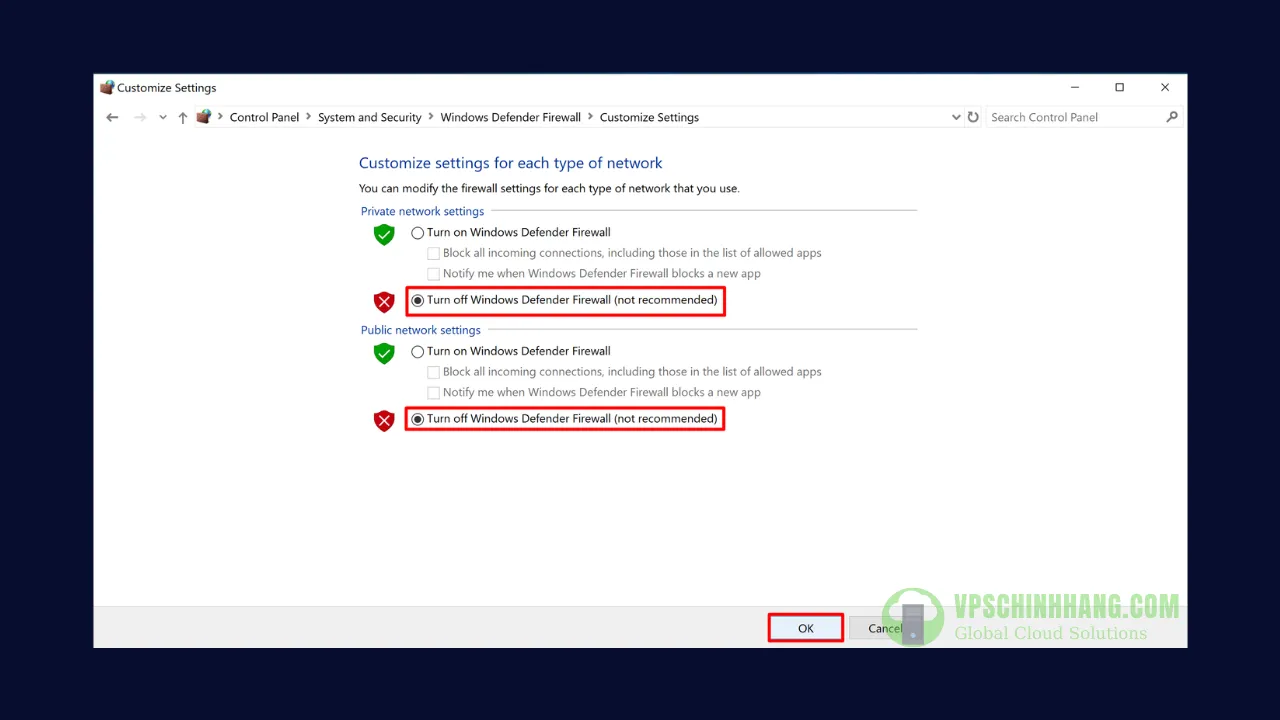This screenshot has height=720, width=1280.
Task: Close the Customize Settings window
Action: point(1165,87)
